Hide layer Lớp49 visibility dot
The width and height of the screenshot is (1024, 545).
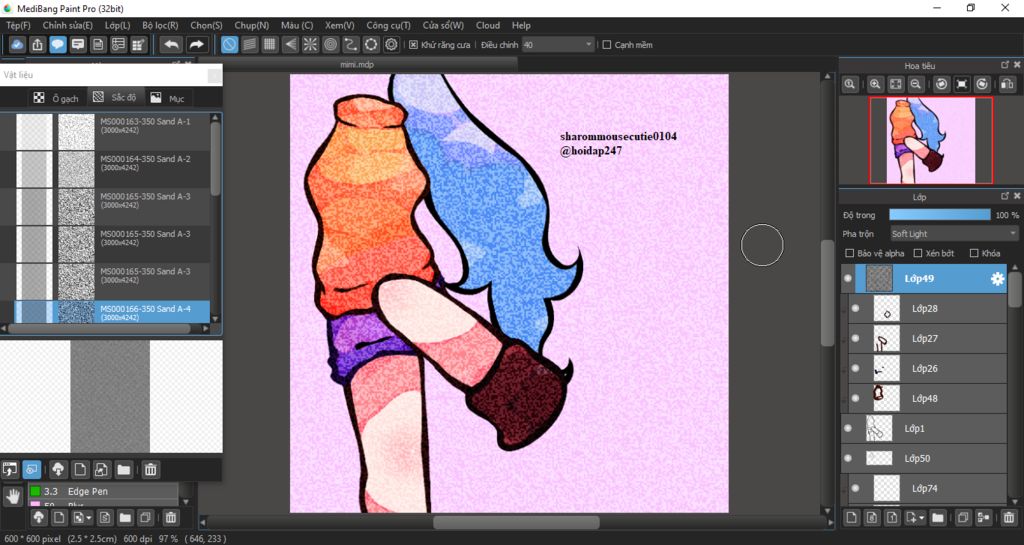click(x=848, y=279)
